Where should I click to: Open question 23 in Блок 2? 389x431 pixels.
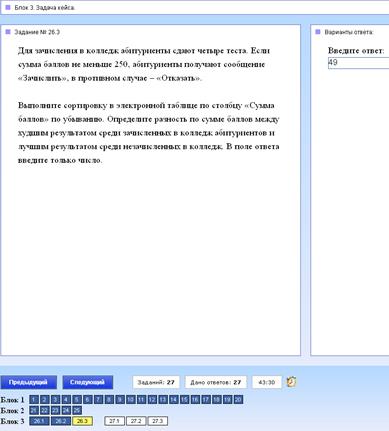[x=55, y=410]
